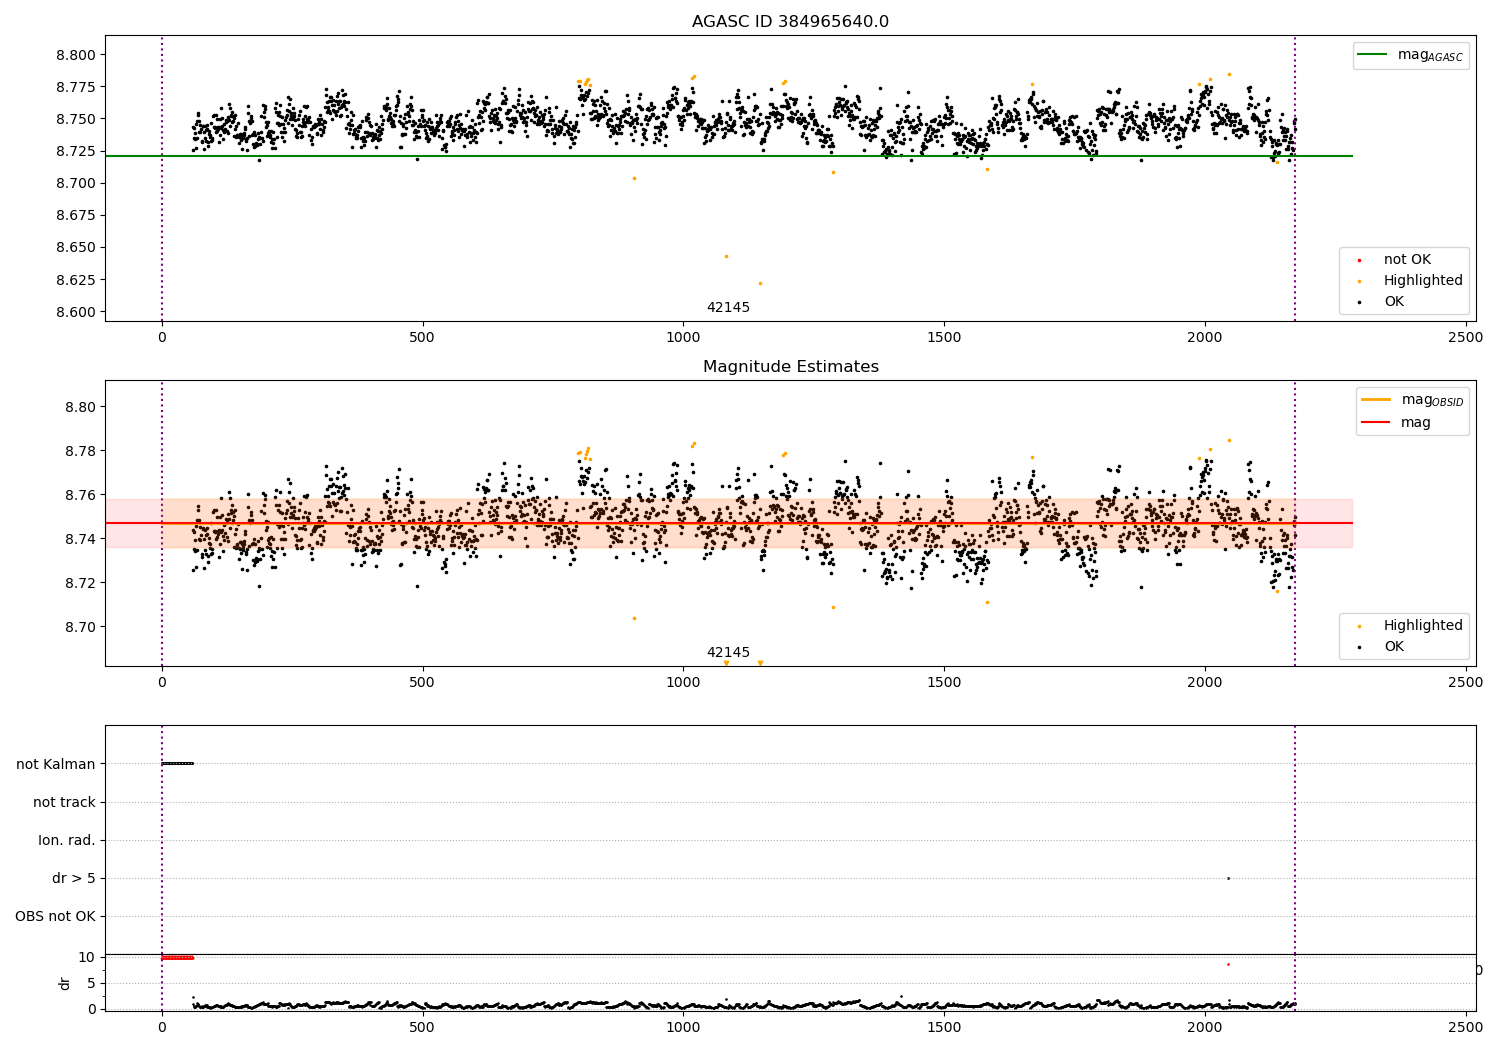This screenshot has width=1500, height=1050.
Task: Click 'OK' in Magnitude Estimates legend
Action: pos(1393,647)
